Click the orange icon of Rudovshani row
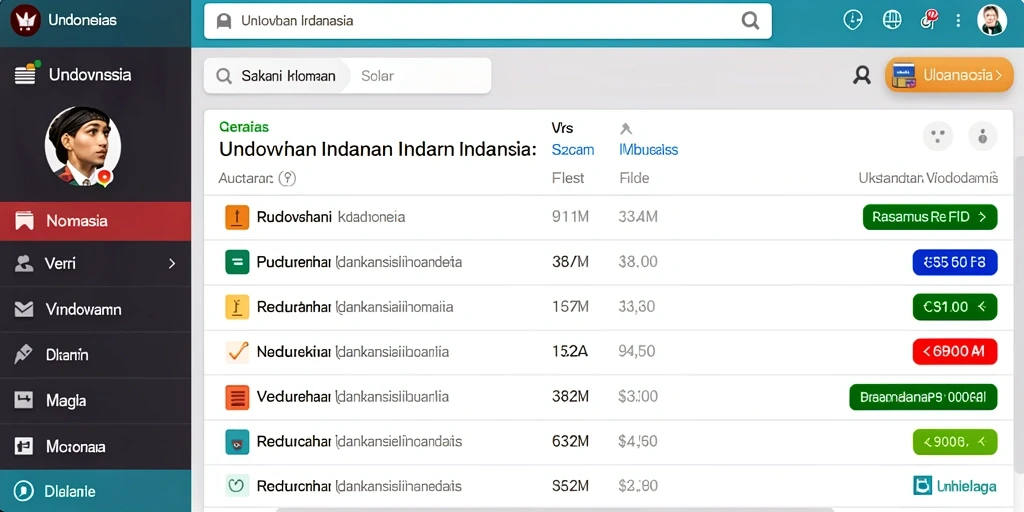 coord(237,217)
